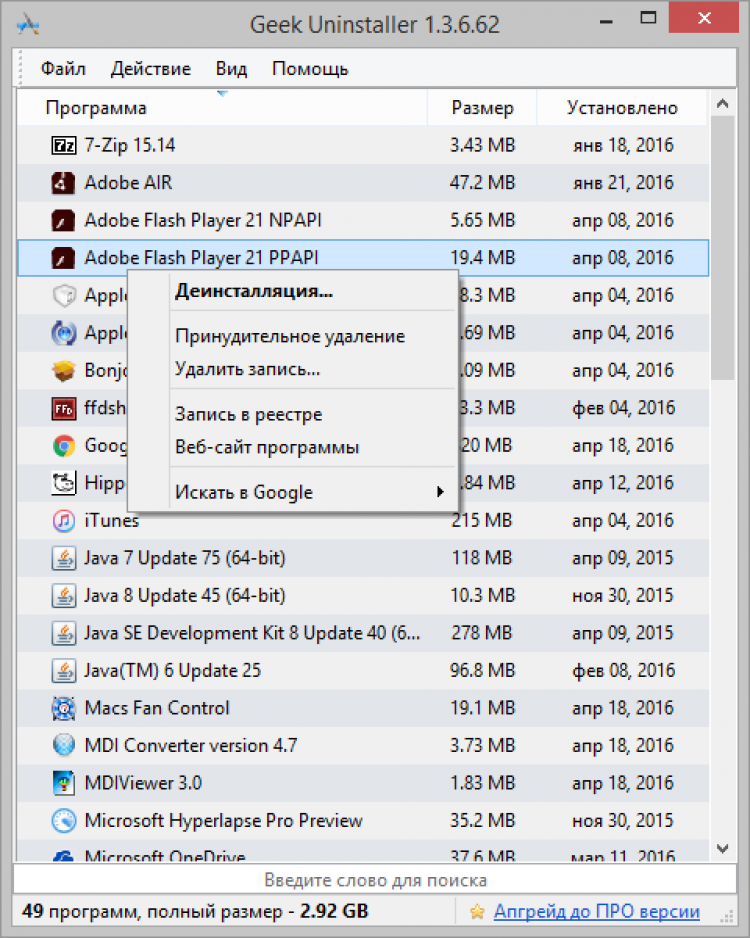750x938 pixels.
Task: Click the Java(TM) 6 Update 25 icon
Action: [63, 671]
